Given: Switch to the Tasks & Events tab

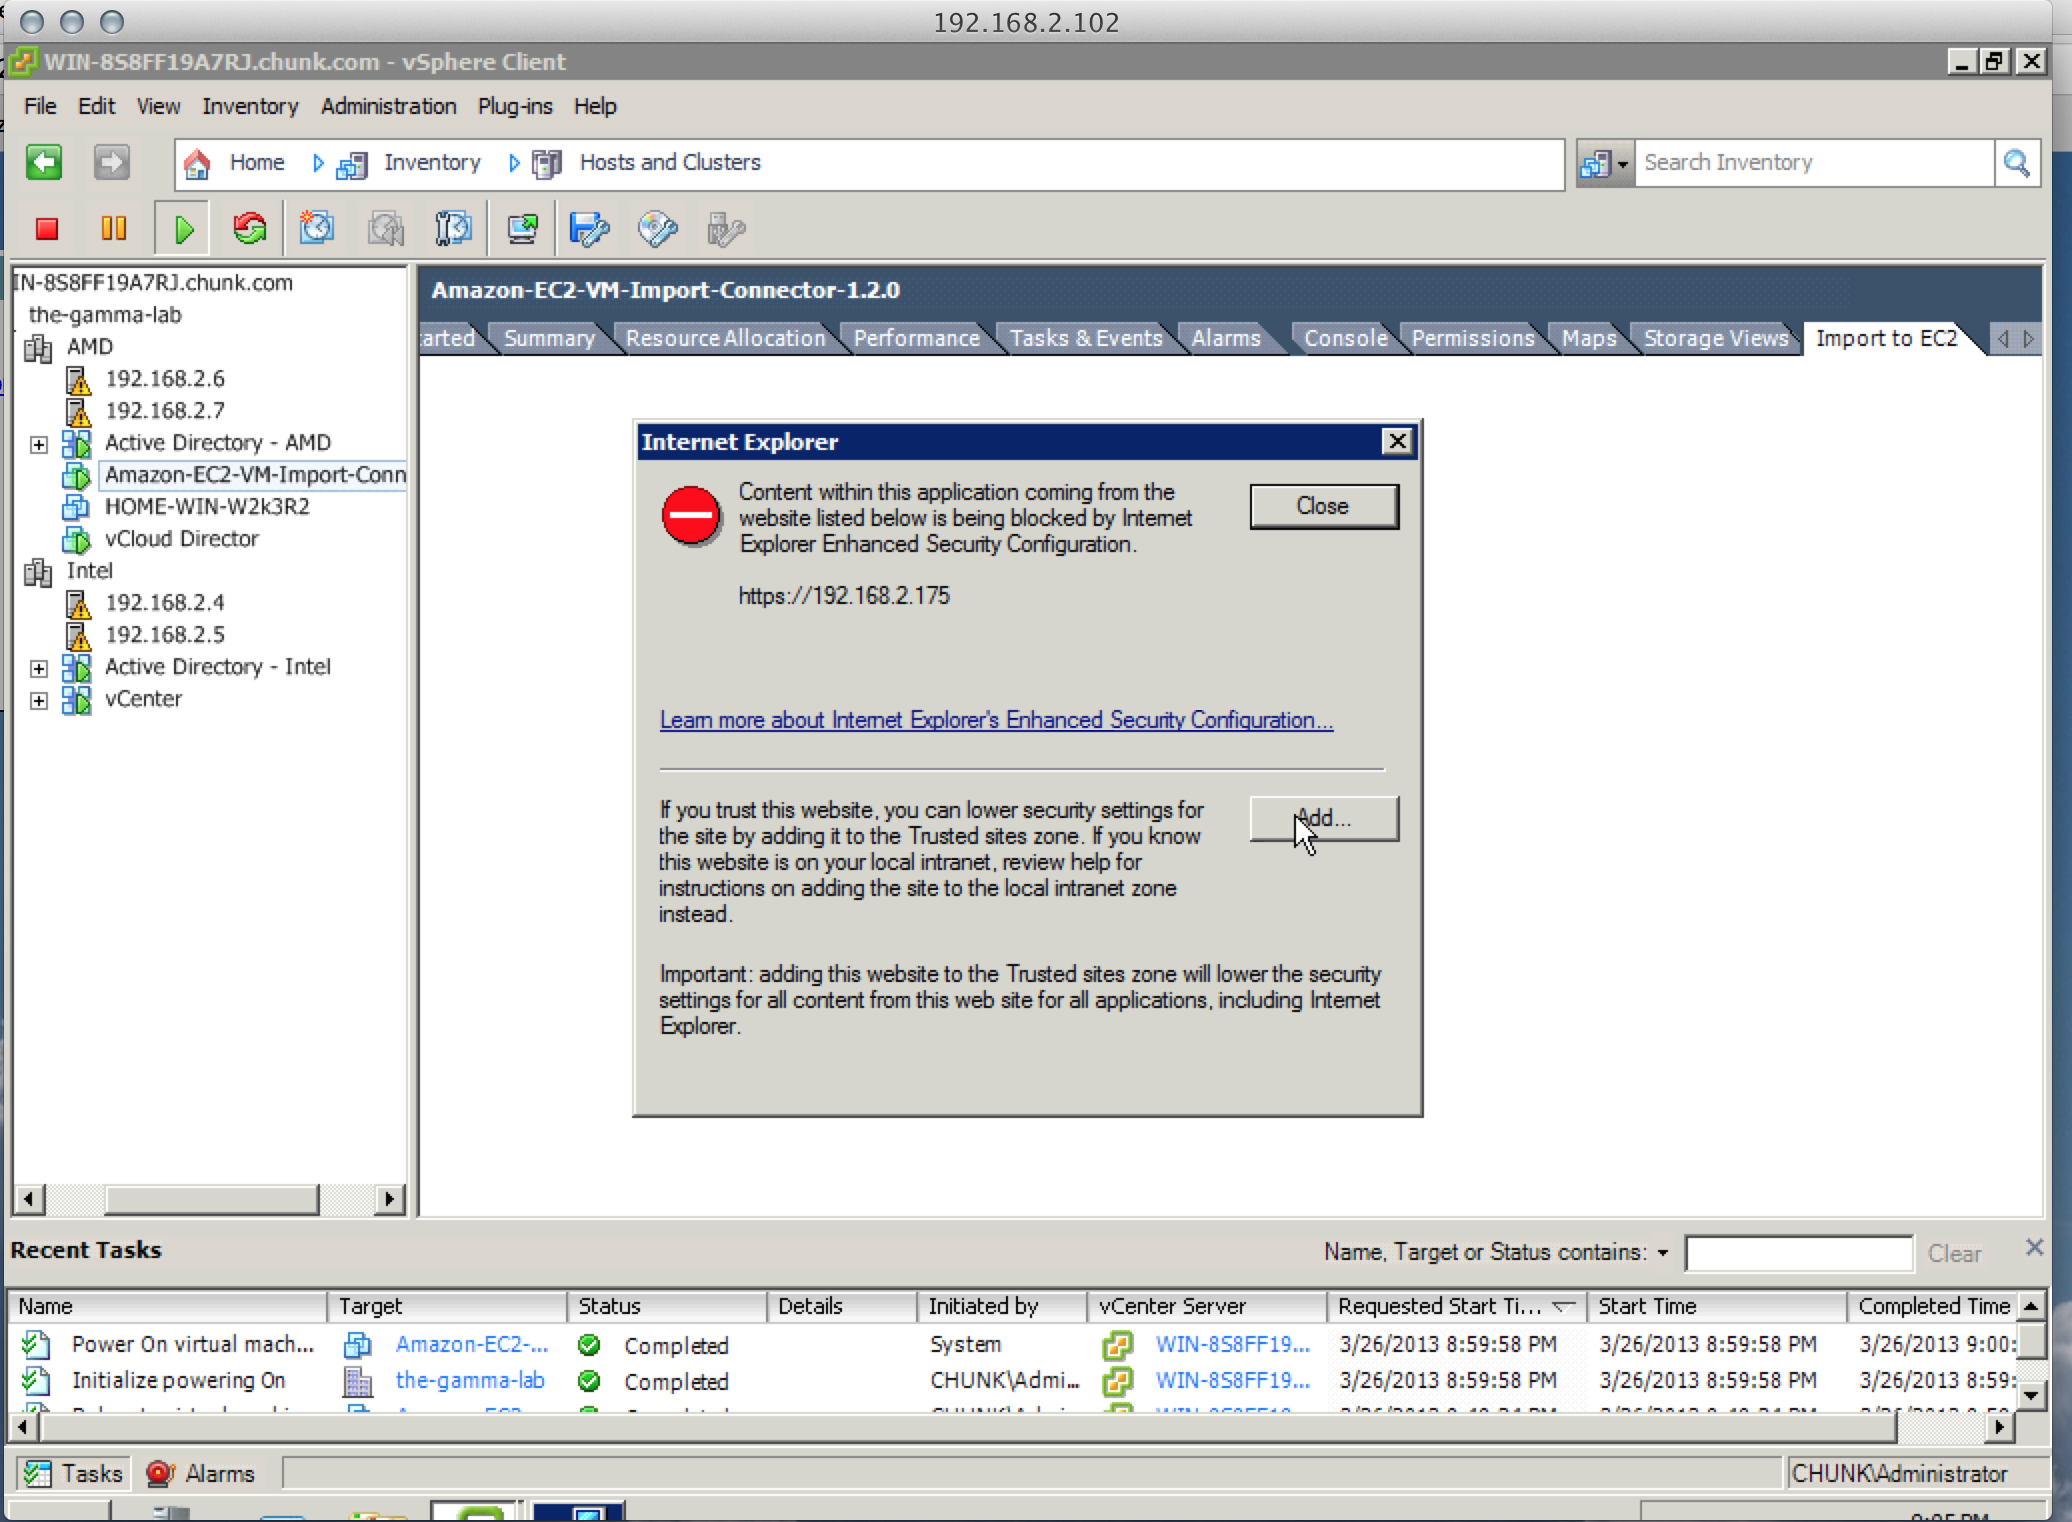Looking at the screenshot, I should [x=1085, y=338].
